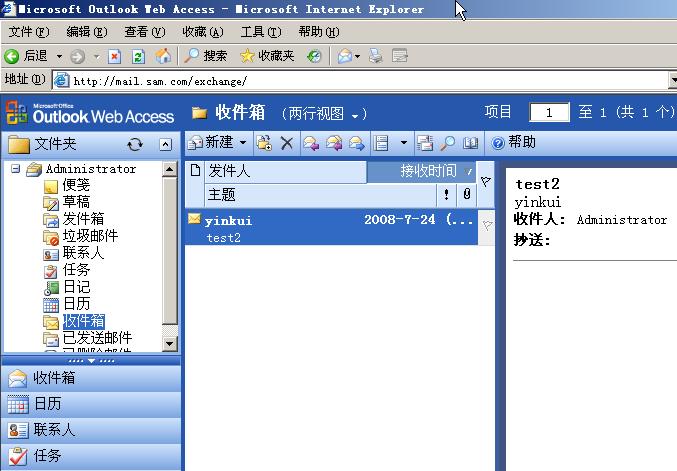
Task: Stop page loading with red X icon
Action: (x=114, y=56)
